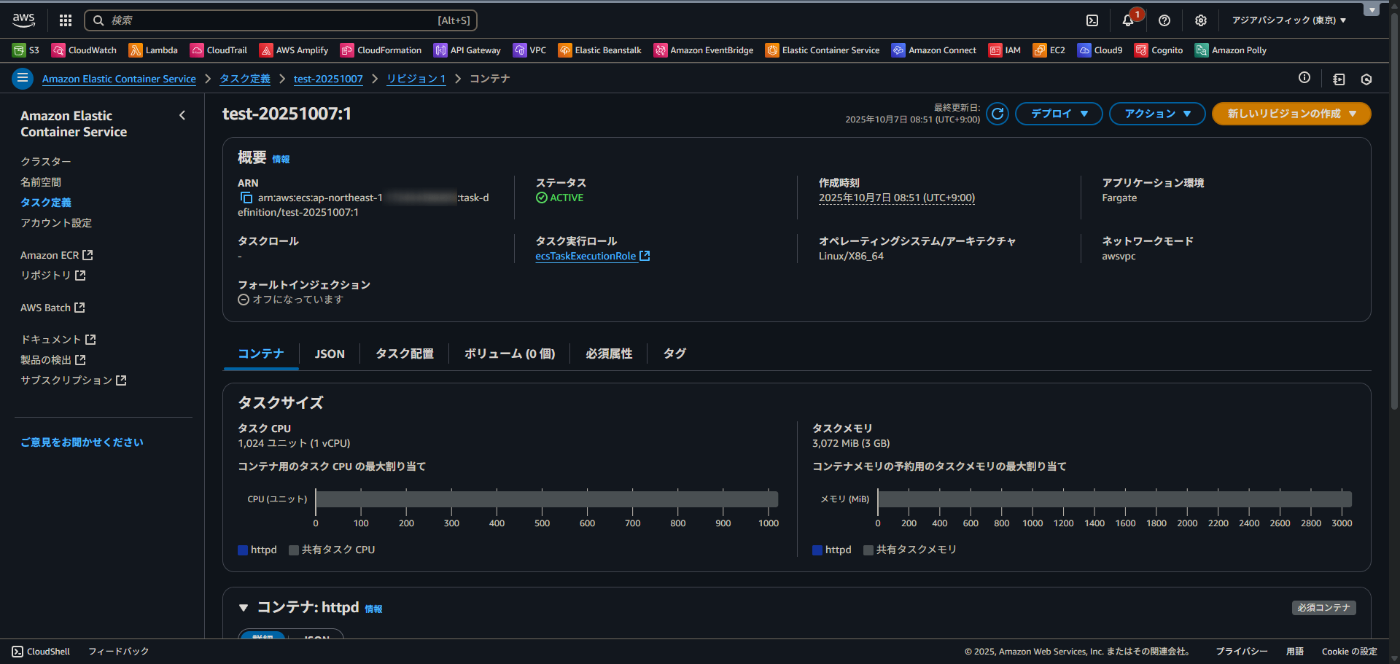Open the settings gear in header
The height and width of the screenshot is (664, 1400).
point(1200,20)
